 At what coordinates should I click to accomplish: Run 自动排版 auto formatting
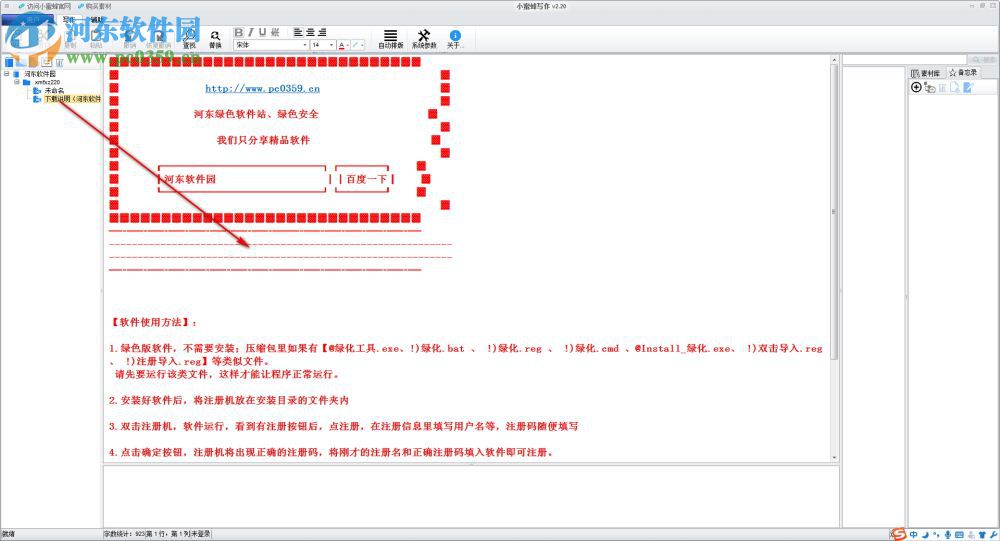click(x=390, y=39)
